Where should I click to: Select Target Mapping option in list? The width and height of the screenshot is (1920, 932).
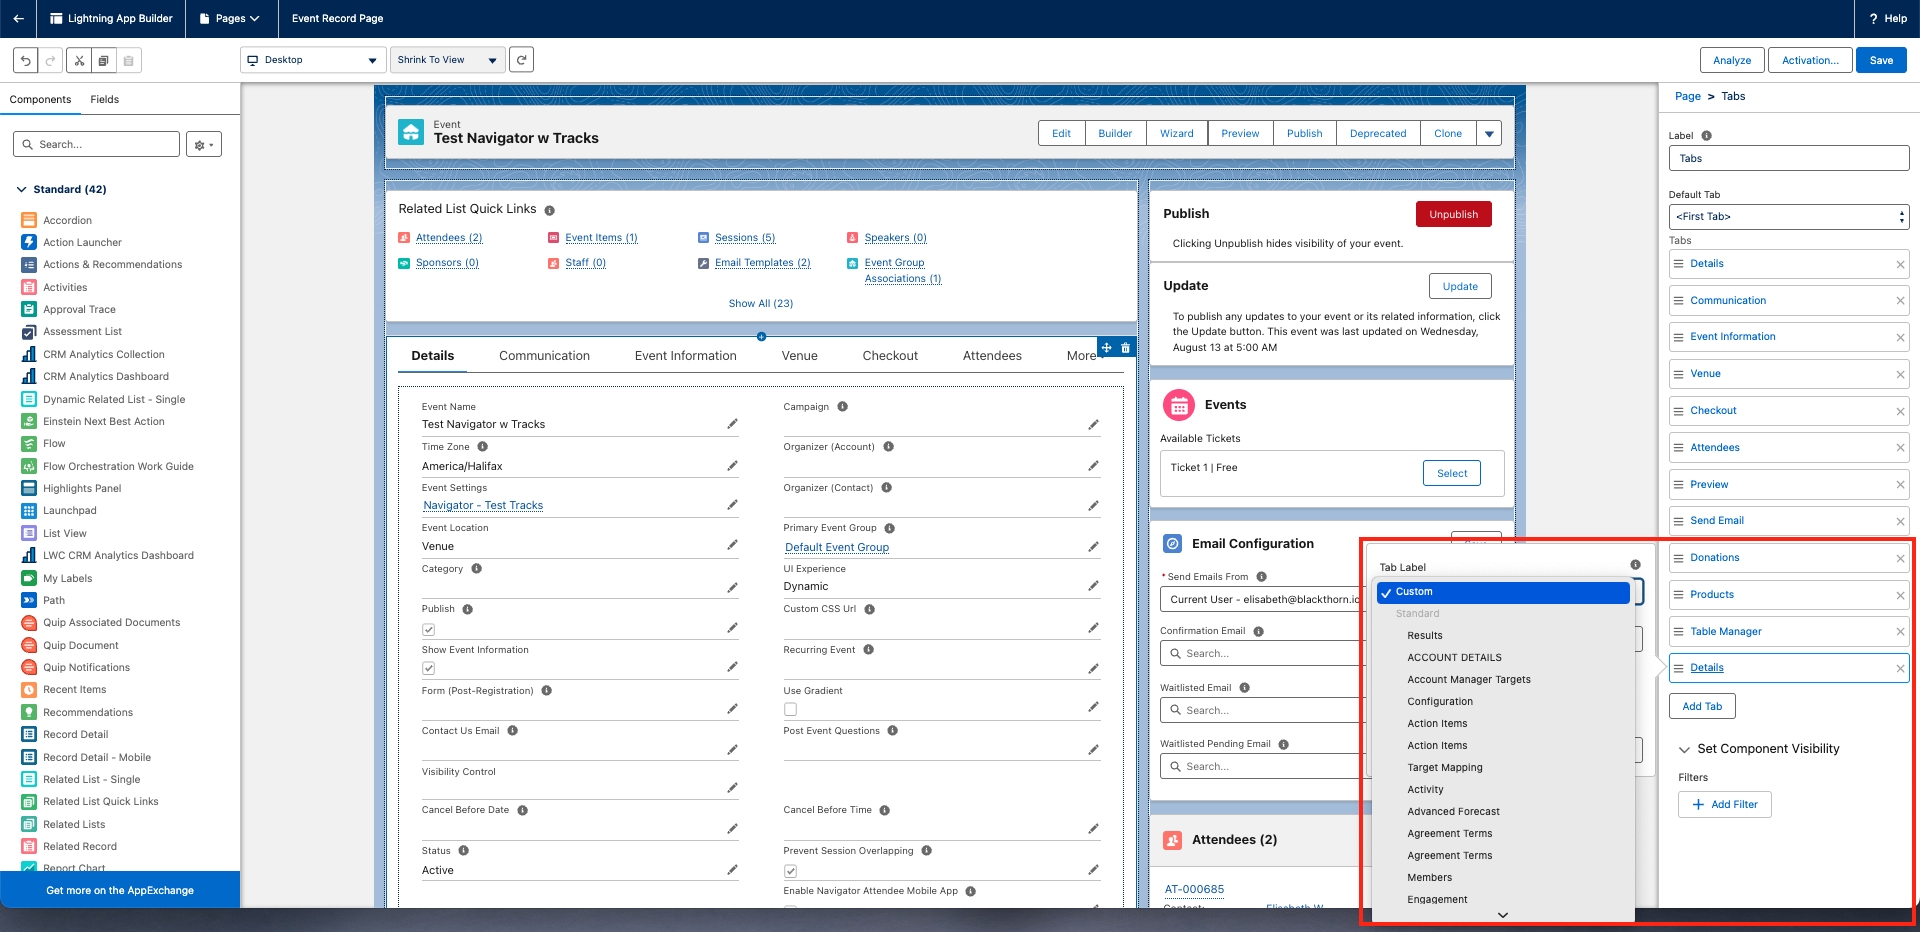click(x=1445, y=768)
